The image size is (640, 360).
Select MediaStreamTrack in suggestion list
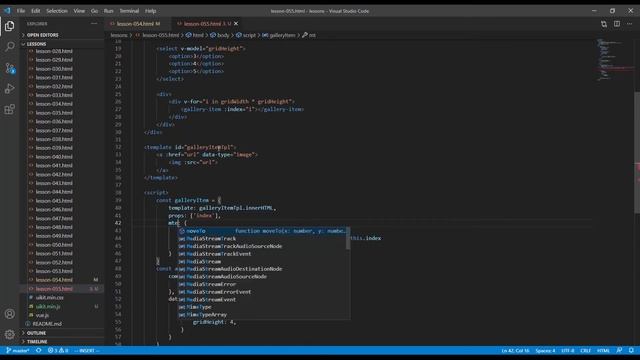[263, 239]
